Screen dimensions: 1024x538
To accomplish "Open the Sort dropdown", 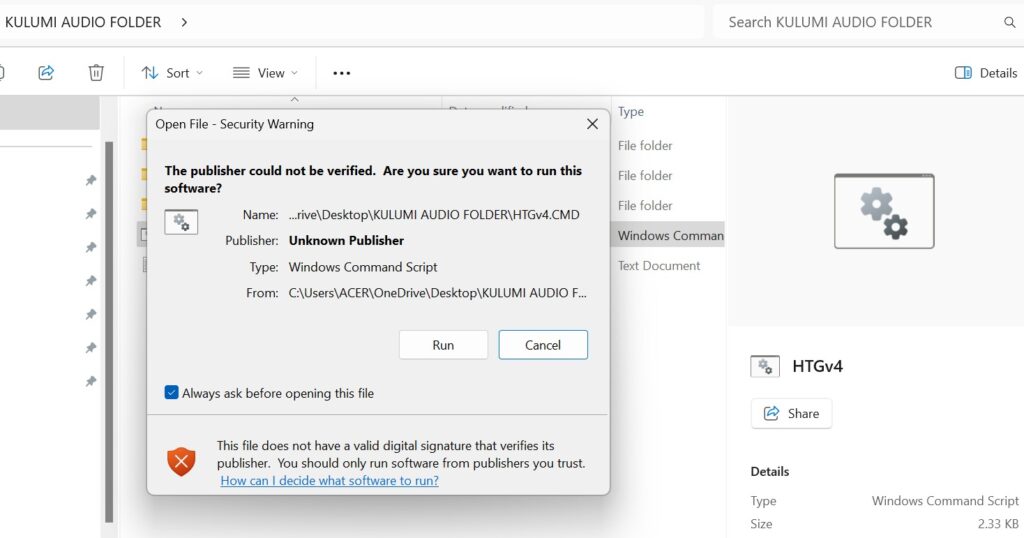I will (172, 72).
